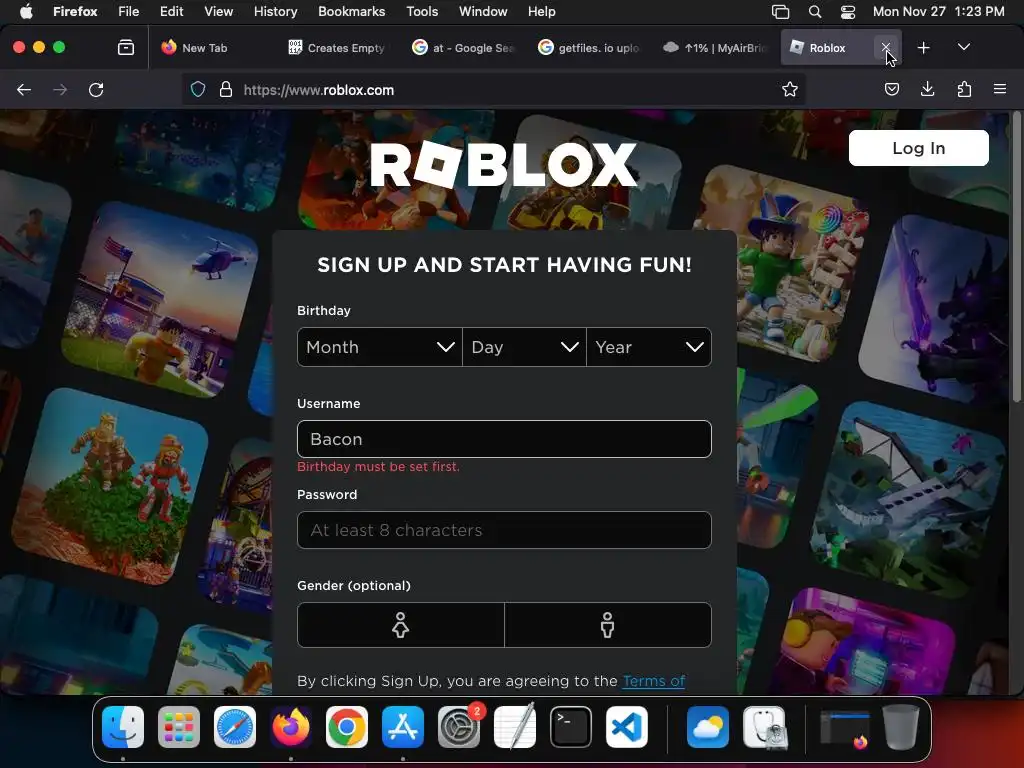Open the Help menu
This screenshot has width=1024, height=768.
point(541,11)
